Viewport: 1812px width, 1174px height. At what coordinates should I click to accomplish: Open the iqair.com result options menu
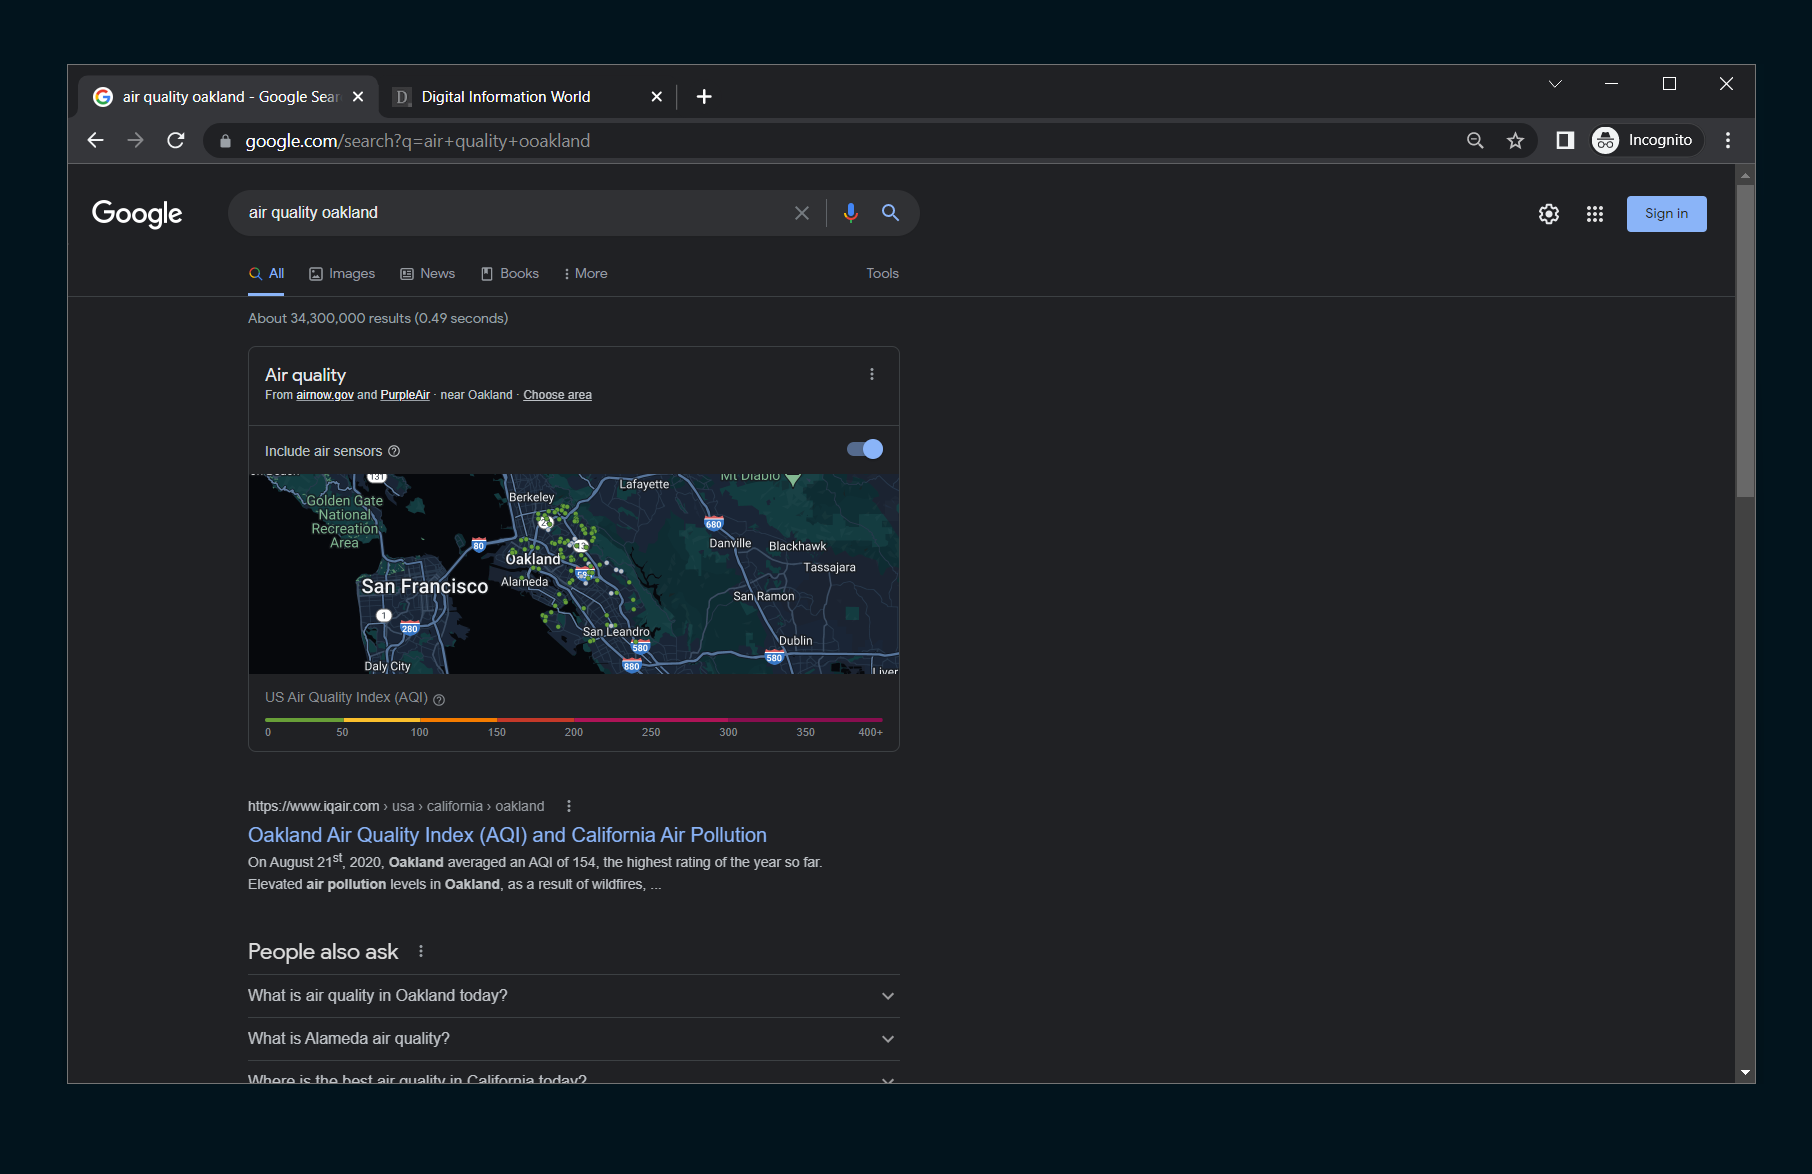(x=569, y=806)
